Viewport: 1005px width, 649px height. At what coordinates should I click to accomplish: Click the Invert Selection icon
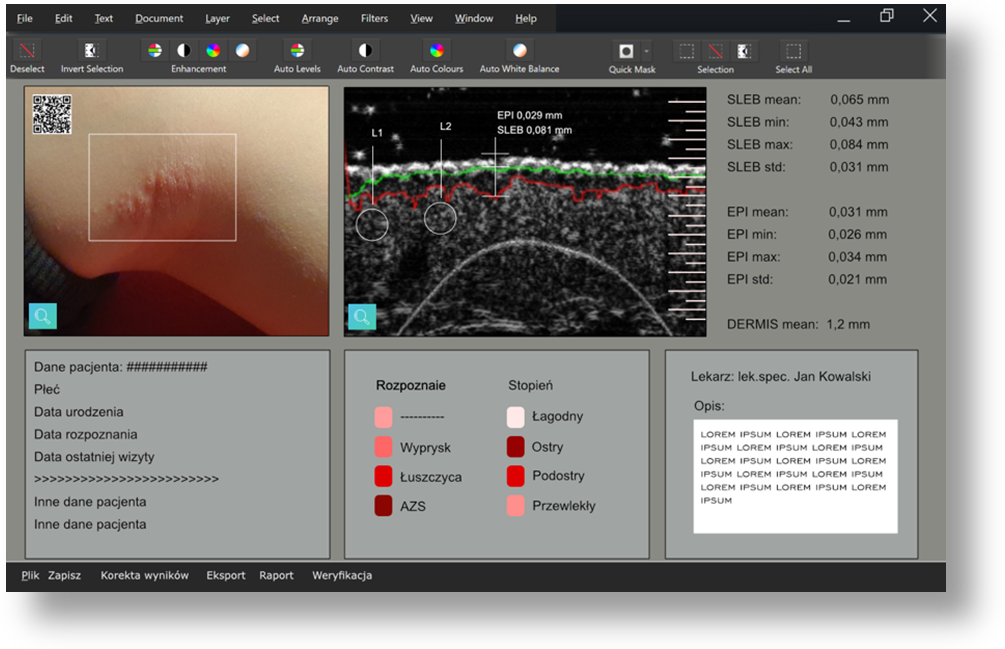[91, 51]
